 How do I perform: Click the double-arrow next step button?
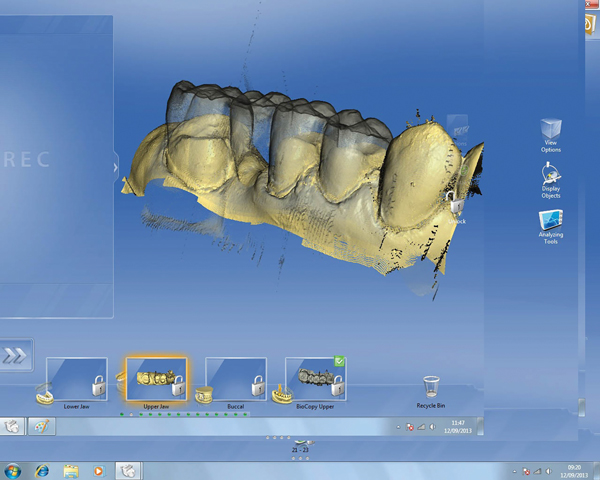tap(16, 354)
